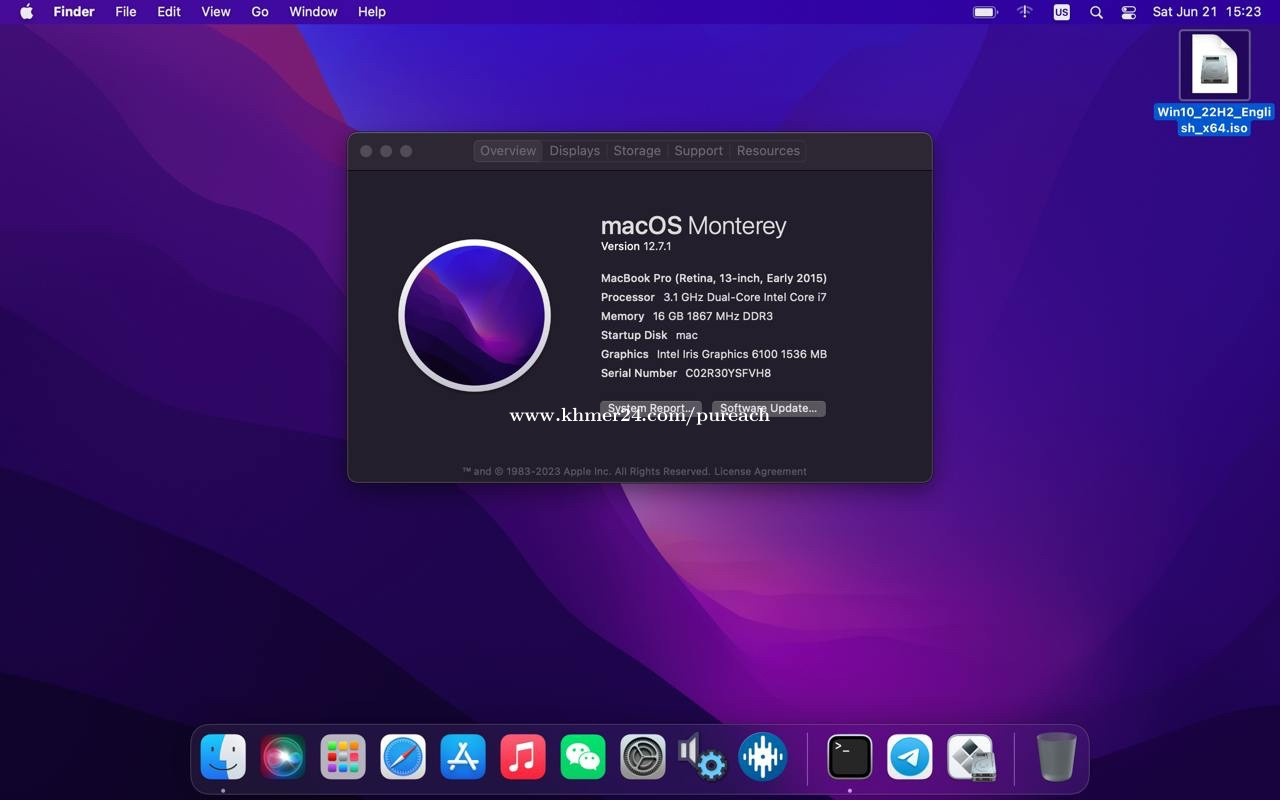This screenshot has width=1280, height=800.
Task: Open Spotlight search in menu bar
Action: tap(1096, 12)
